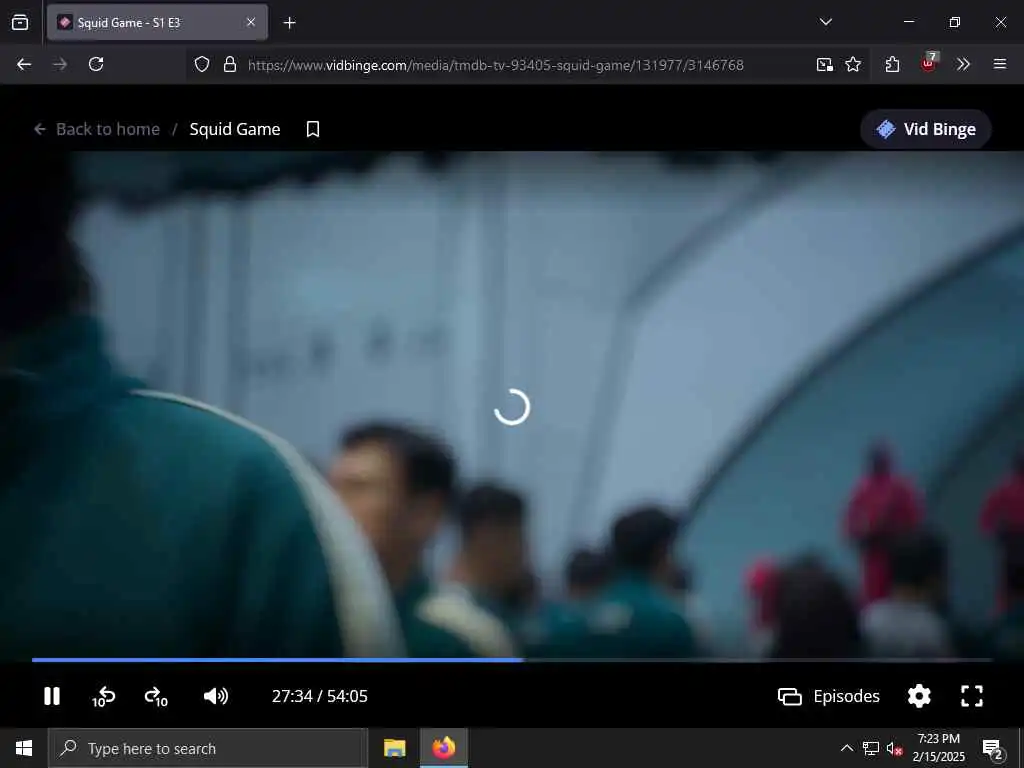1024x768 pixels.
Task: Bookmark this page with the star
Action: pyautogui.click(x=853, y=64)
